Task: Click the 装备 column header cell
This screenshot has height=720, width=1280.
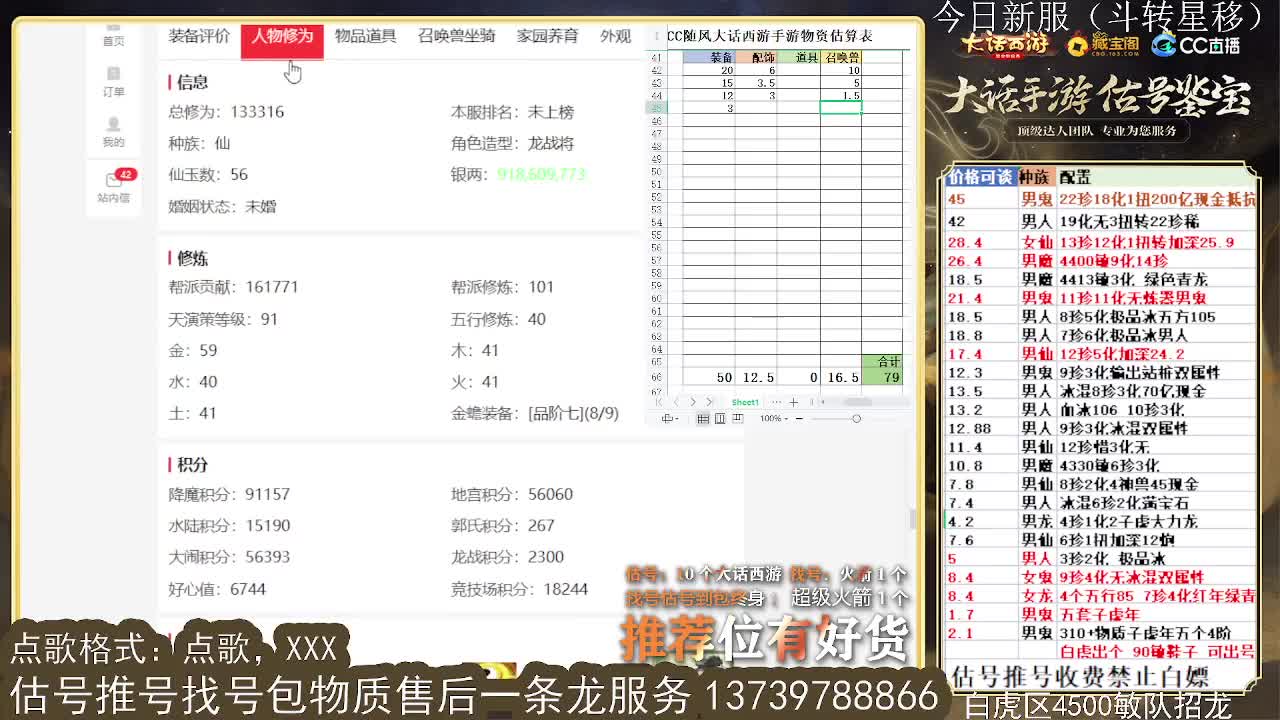Action: (709, 58)
